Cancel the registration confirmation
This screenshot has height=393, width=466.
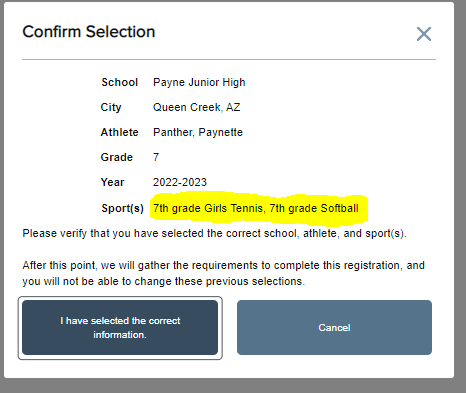pos(334,328)
